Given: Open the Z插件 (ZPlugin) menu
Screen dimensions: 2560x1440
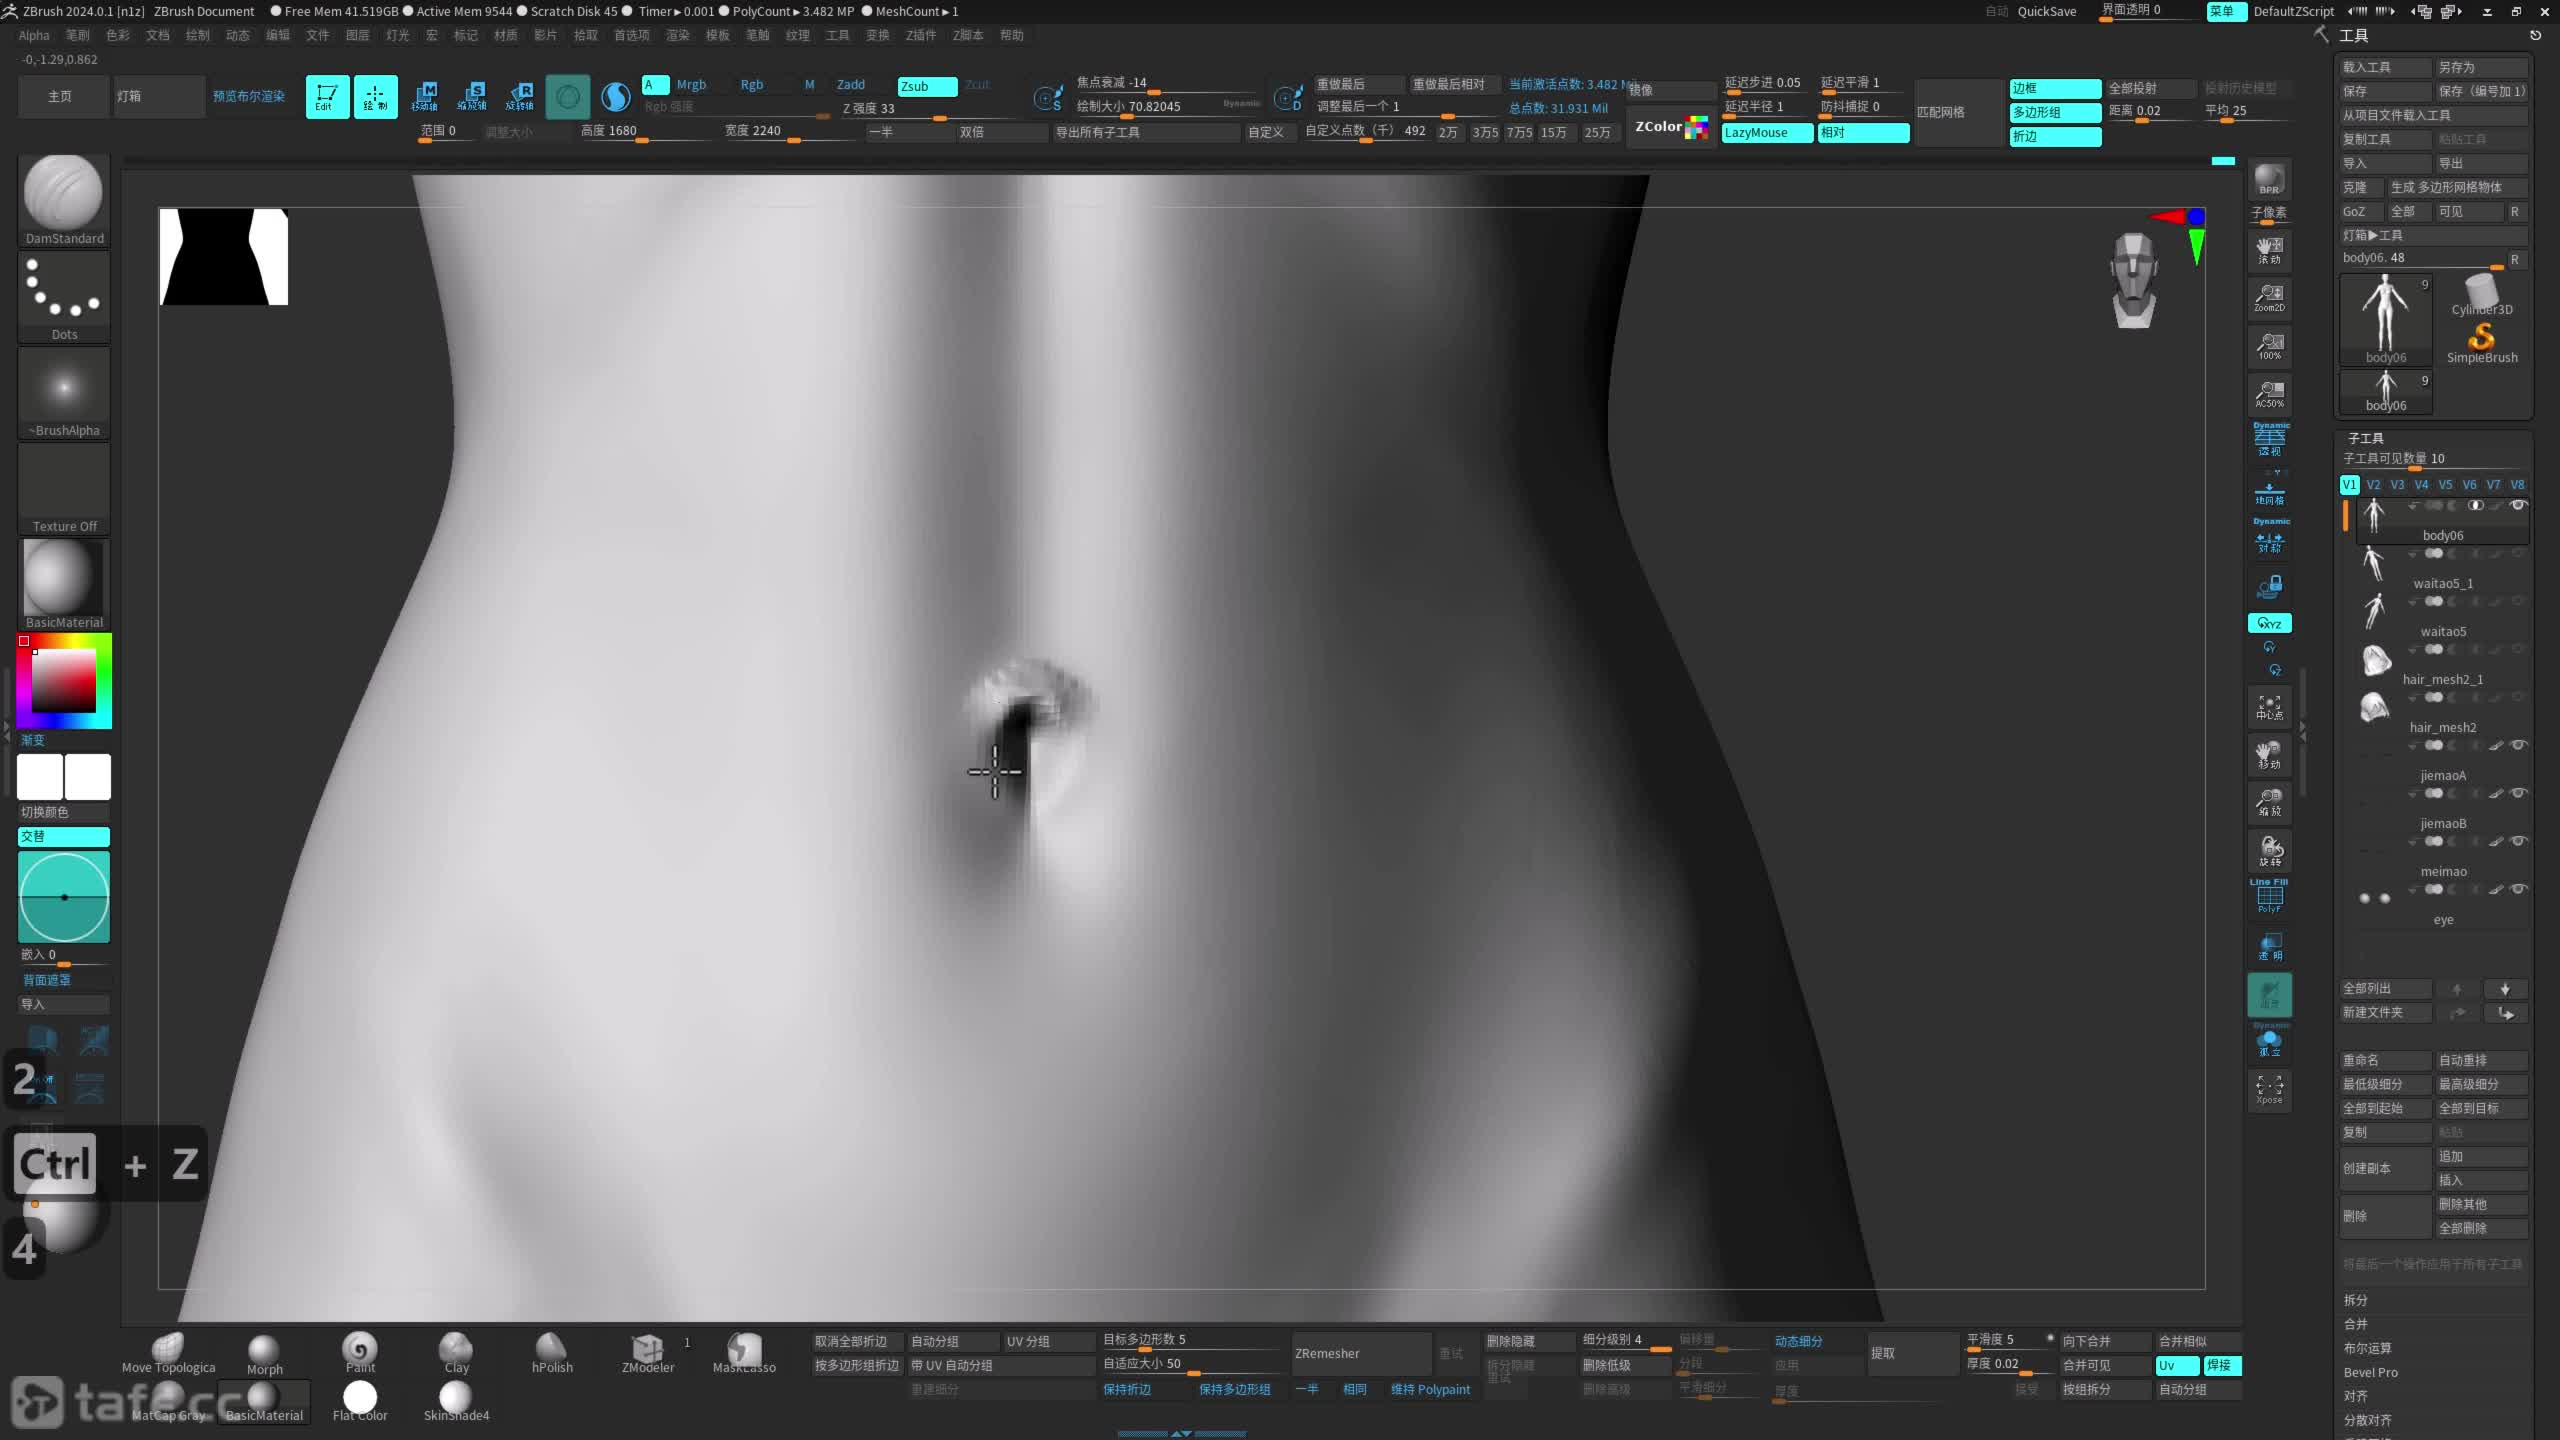Looking at the screenshot, I should 920,35.
